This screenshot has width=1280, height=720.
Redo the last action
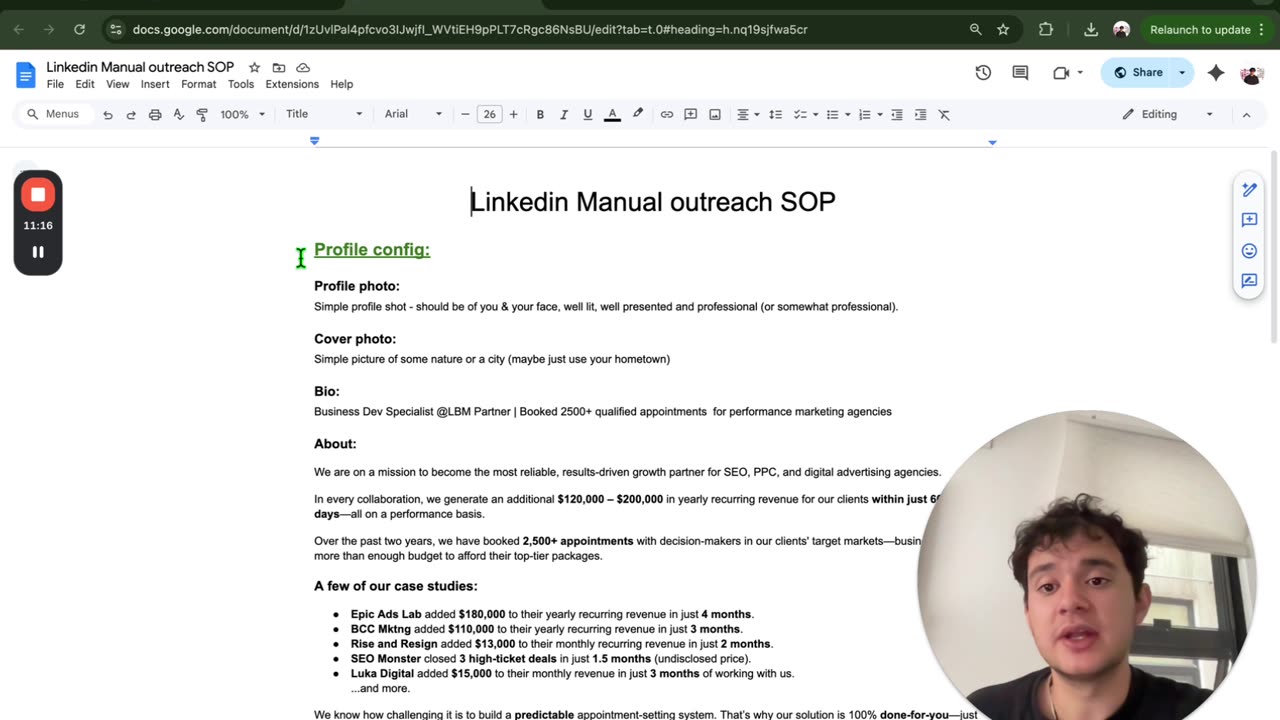[131, 114]
